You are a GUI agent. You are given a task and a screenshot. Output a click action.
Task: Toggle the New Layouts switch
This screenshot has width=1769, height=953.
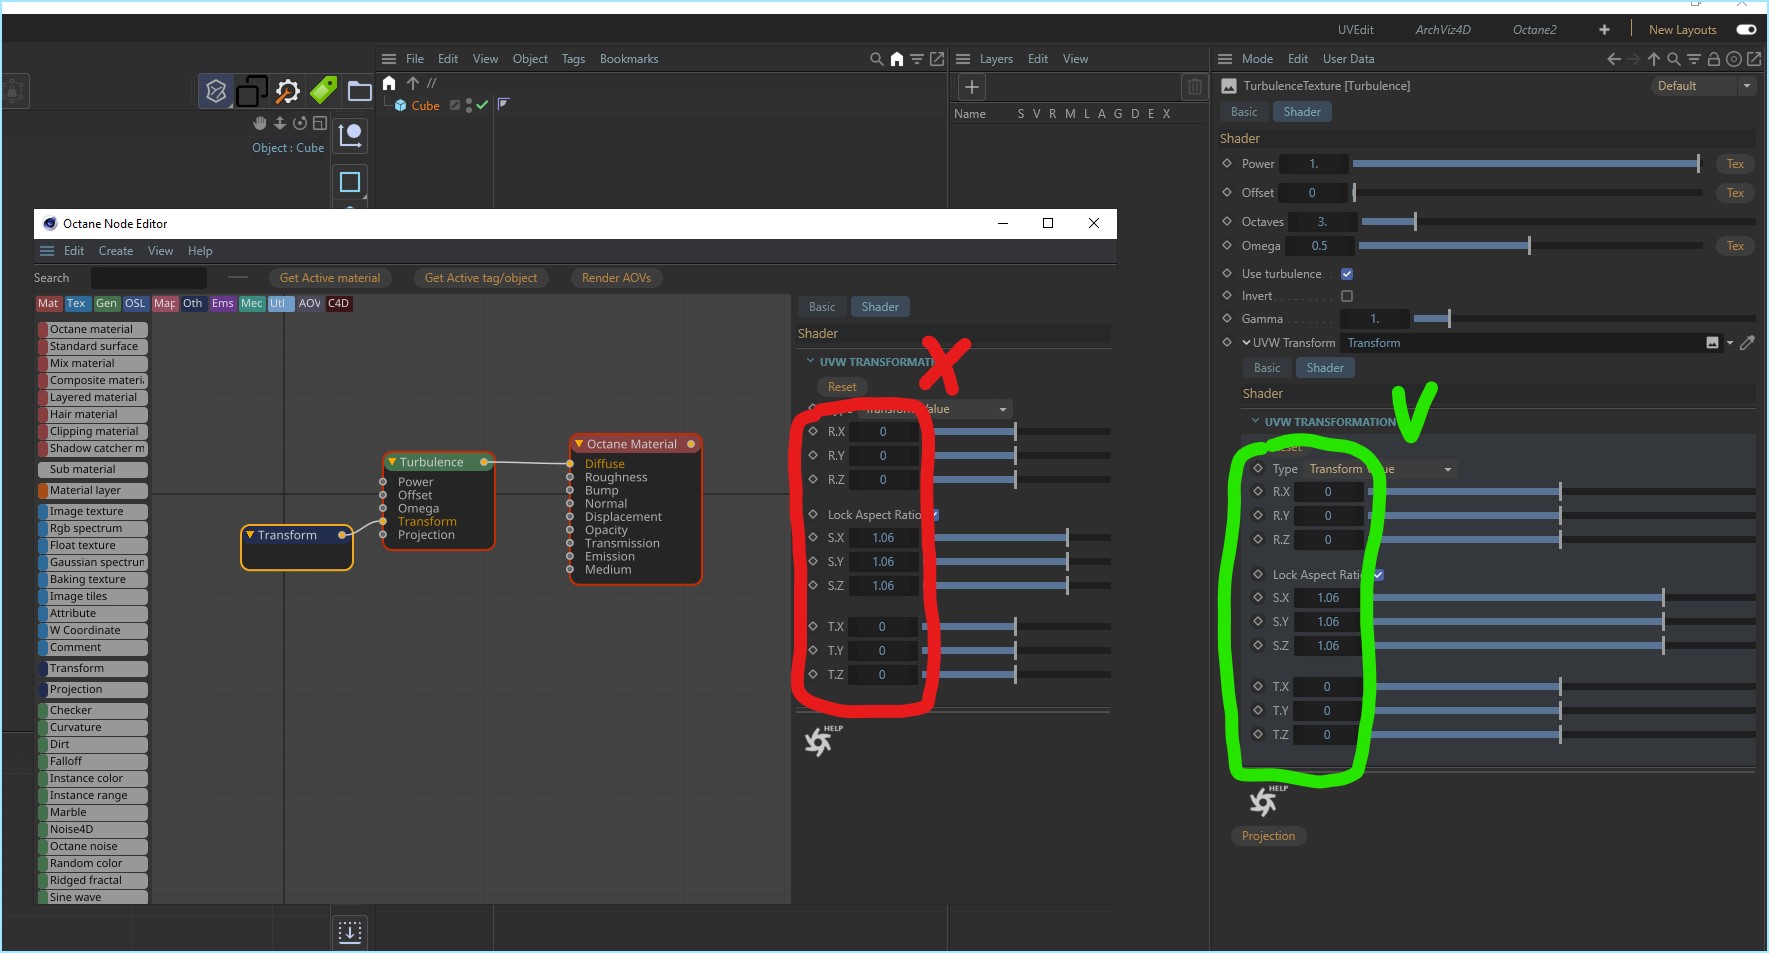pyautogui.click(x=1747, y=30)
